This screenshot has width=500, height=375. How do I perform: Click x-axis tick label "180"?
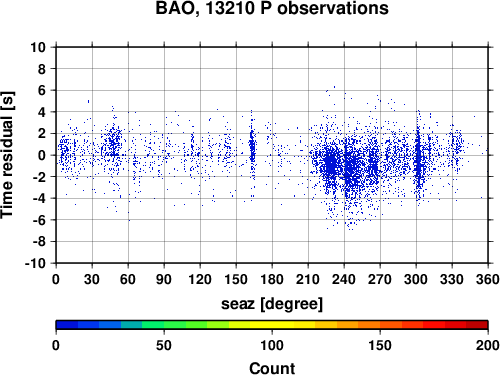272,279
